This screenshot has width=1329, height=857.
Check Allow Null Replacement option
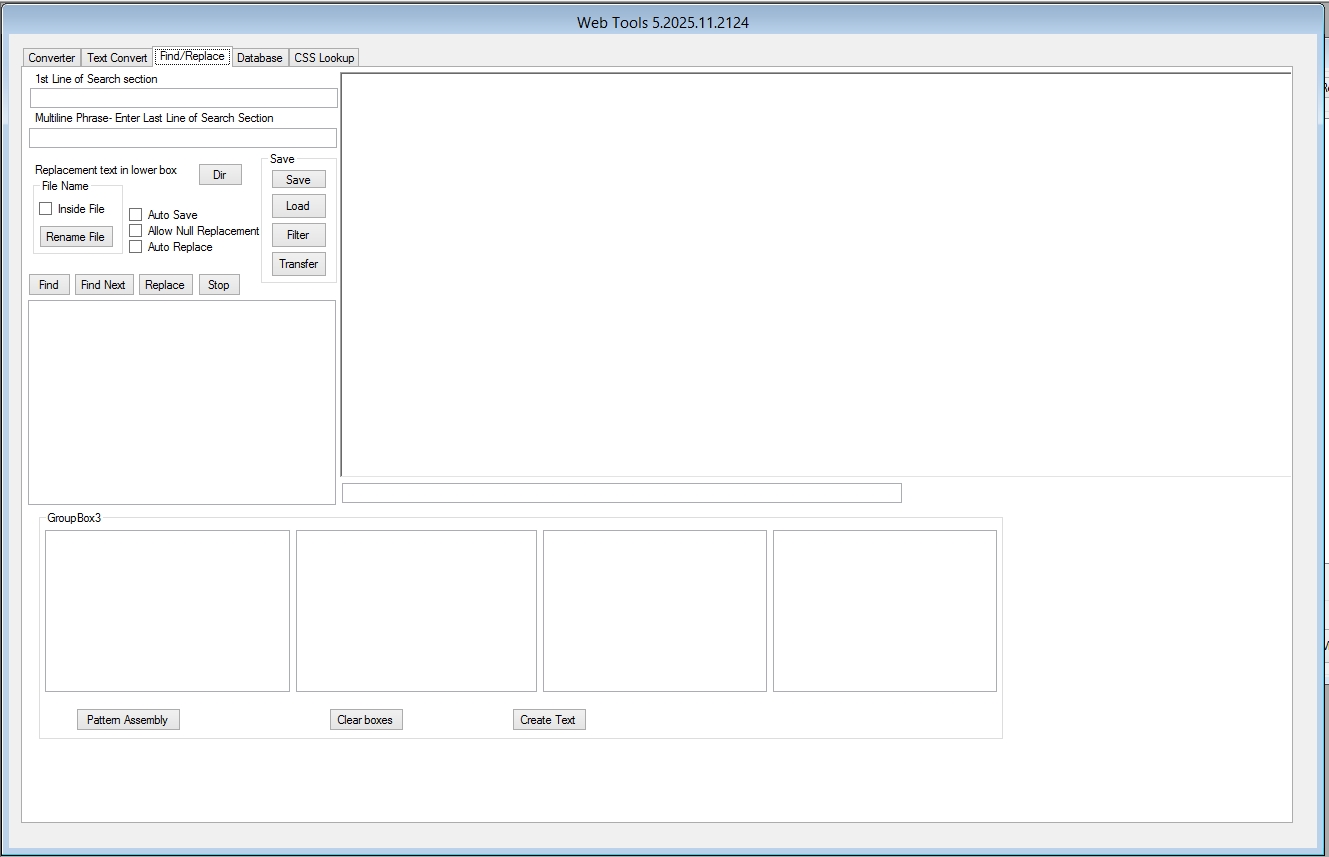point(136,231)
